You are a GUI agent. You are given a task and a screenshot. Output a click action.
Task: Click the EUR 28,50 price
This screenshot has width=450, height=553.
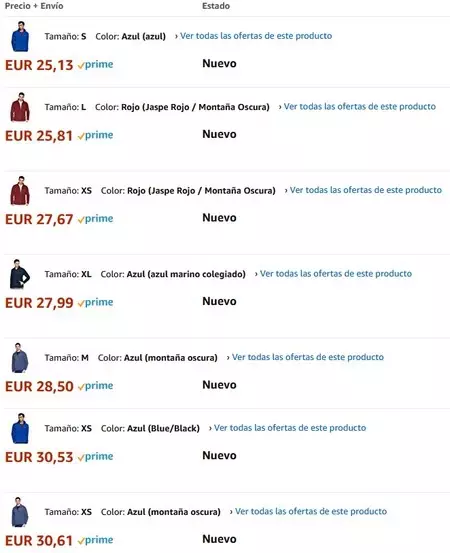(39, 387)
